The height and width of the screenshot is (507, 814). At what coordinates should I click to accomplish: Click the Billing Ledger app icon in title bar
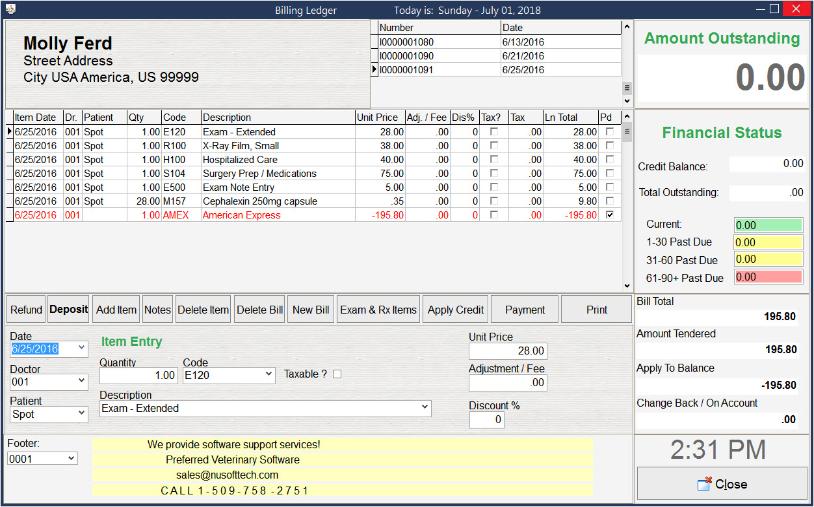point(9,9)
